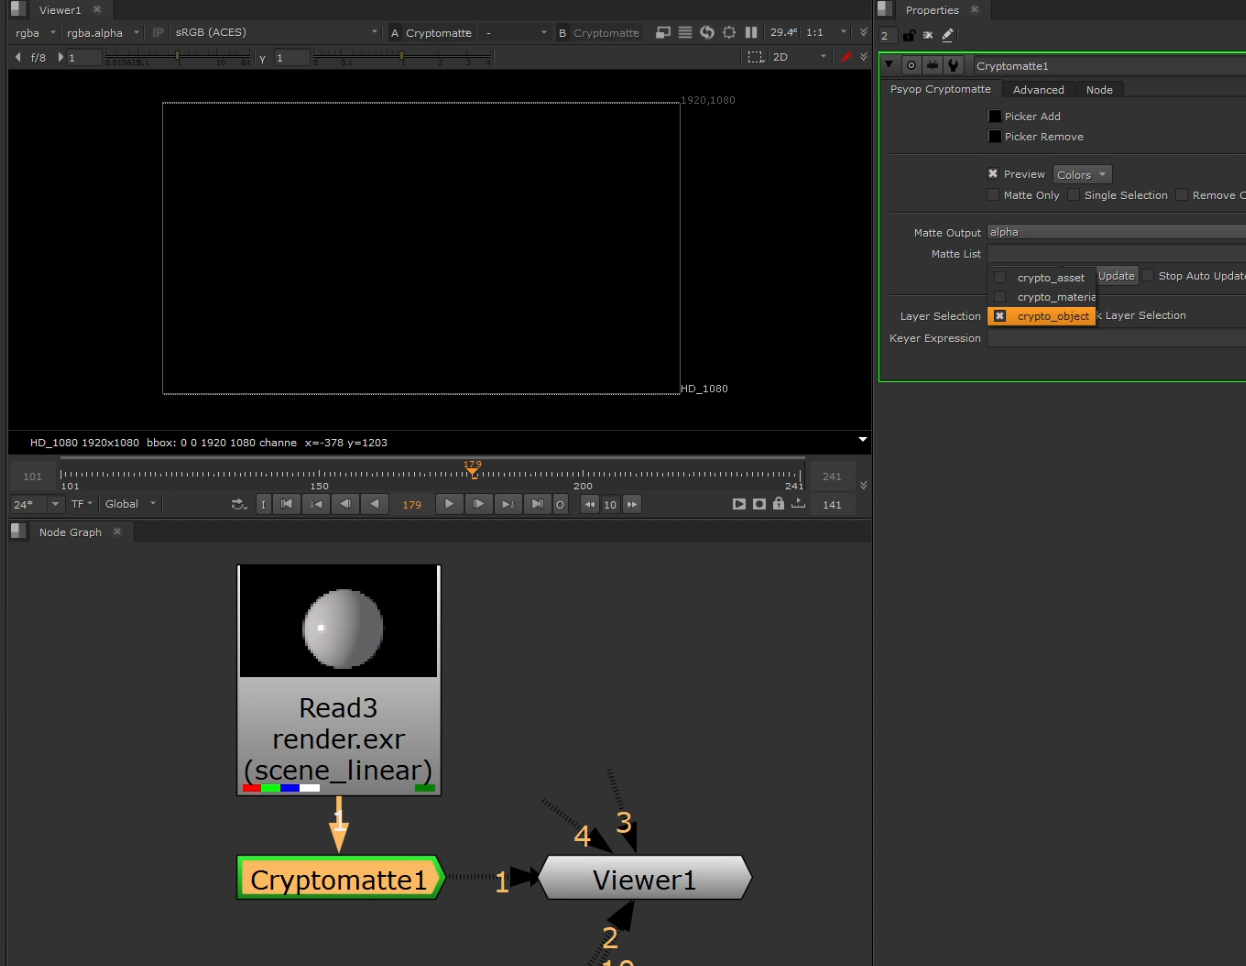
Task: Enable the Stop Auto Update checkbox
Action: 1148,275
